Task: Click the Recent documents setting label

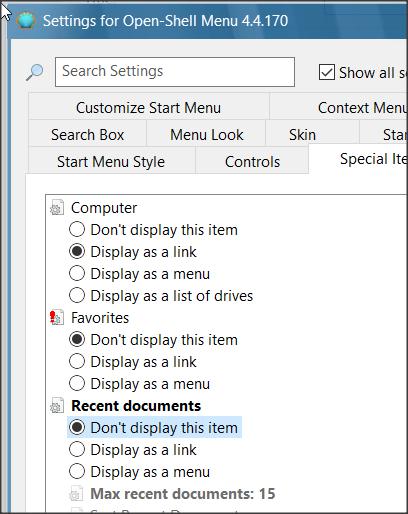Action: click(x=136, y=406)
